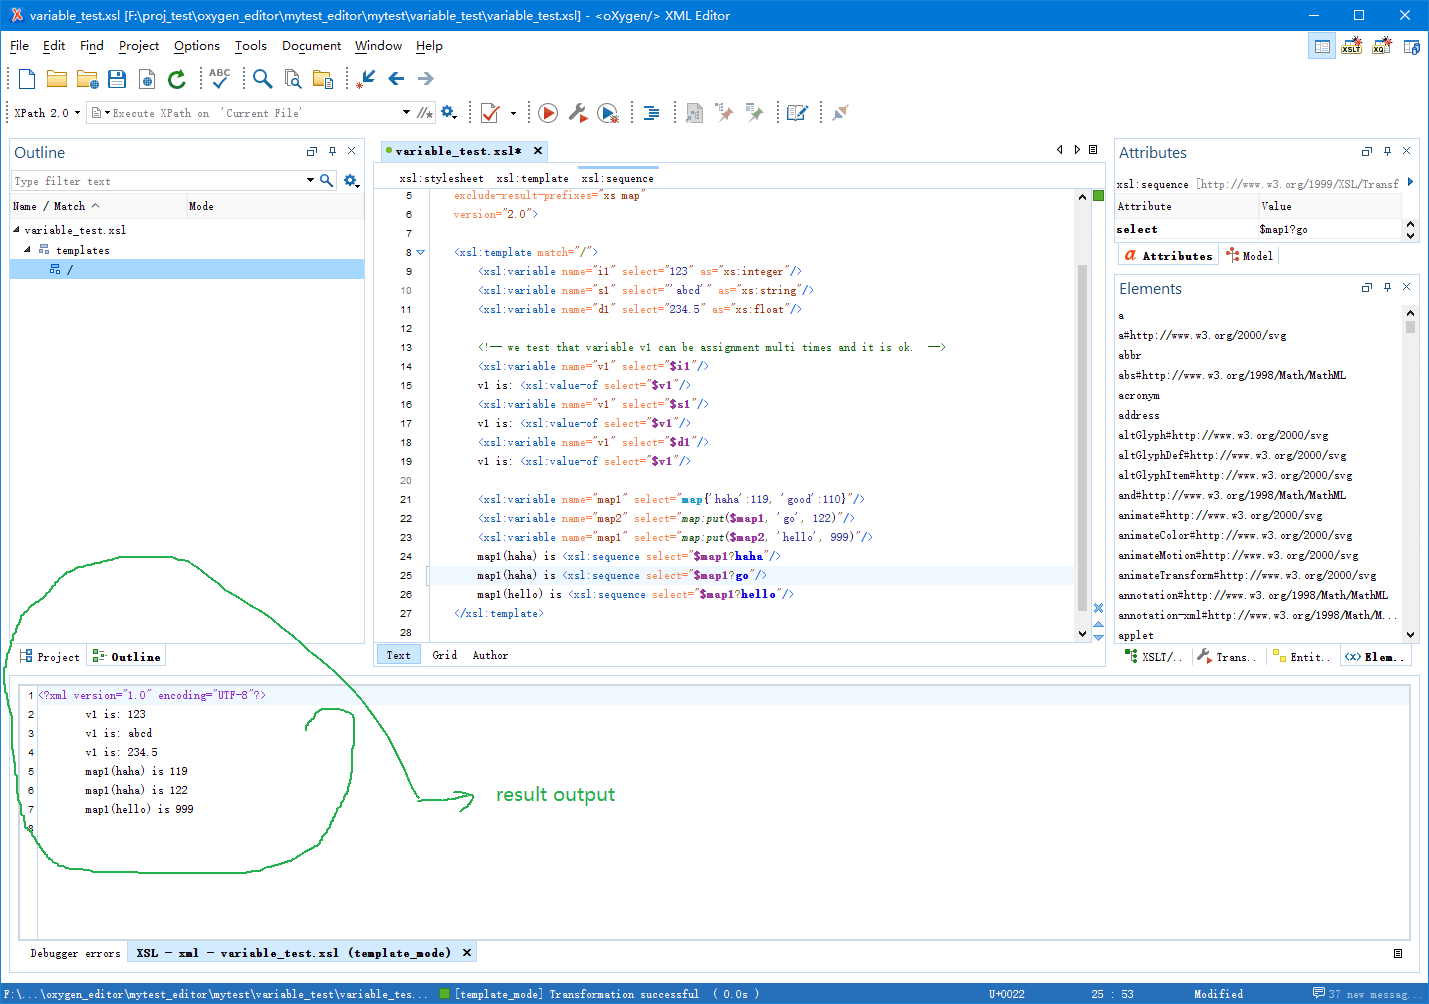Reload the document with the green arrow
1429x1004 pixels.
point(177,79)
